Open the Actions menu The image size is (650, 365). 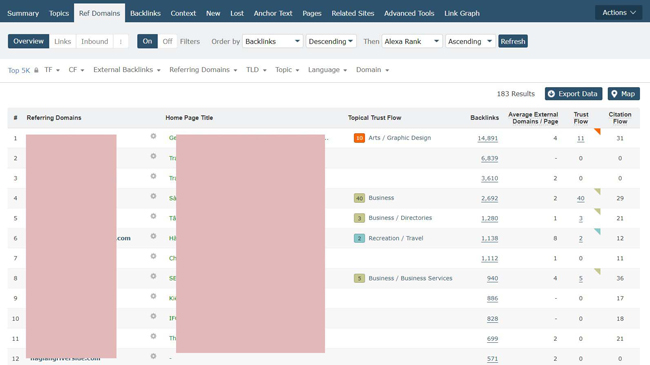pos(618,12)
